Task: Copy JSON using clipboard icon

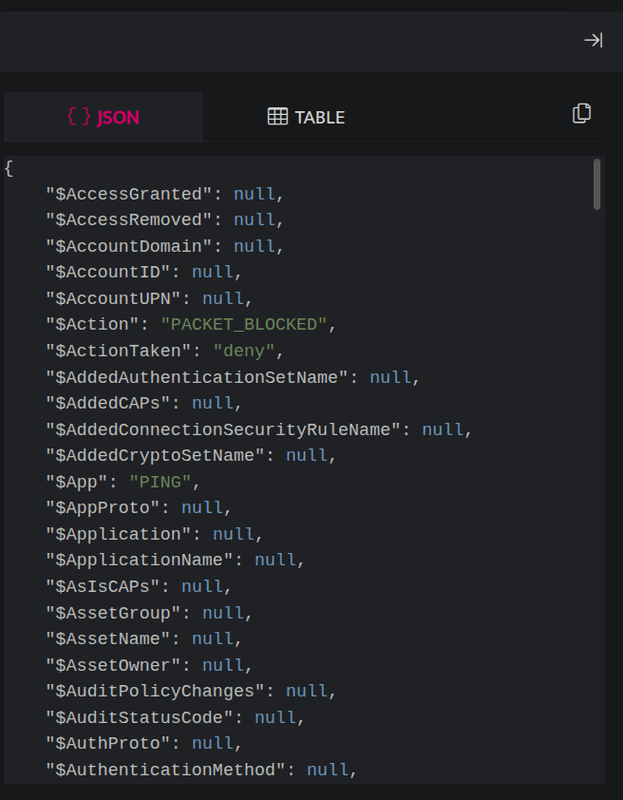Action: point(582,113)
